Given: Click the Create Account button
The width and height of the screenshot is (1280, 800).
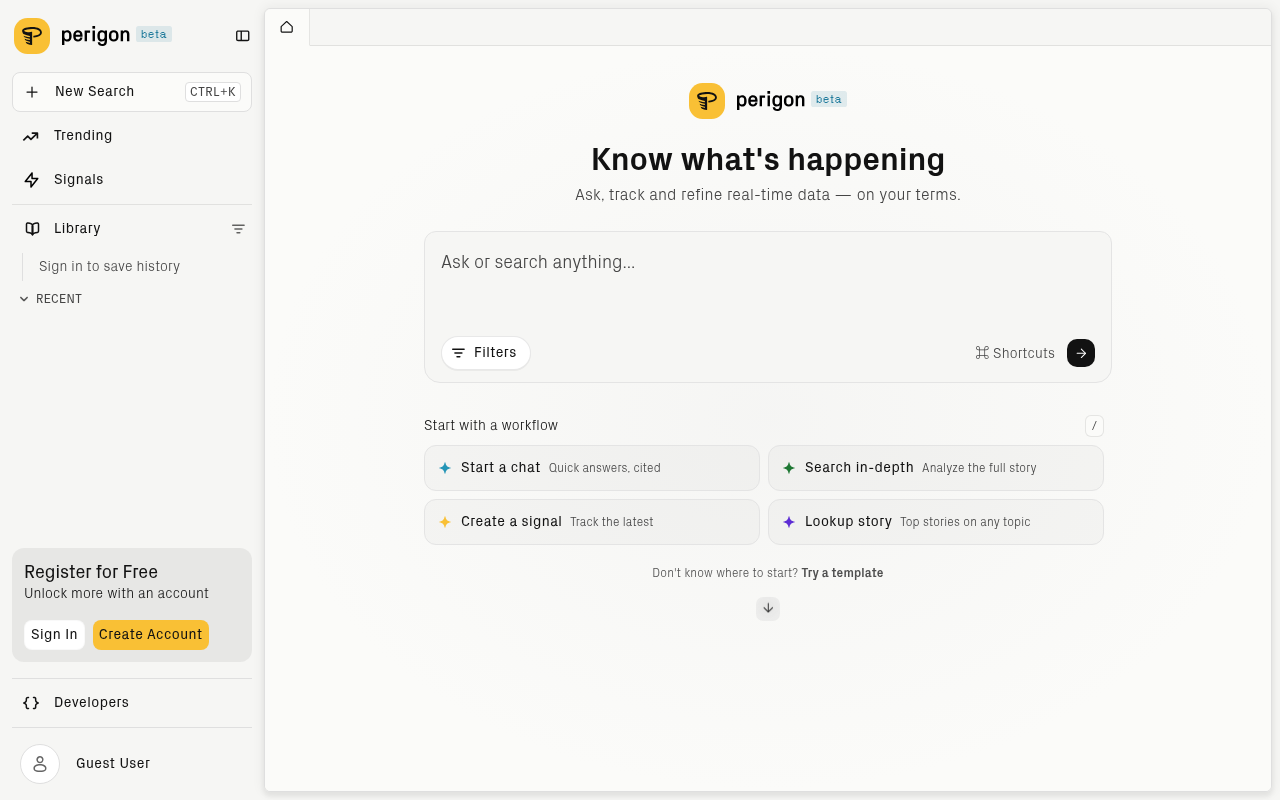Looking at the screenshot, I should tap(150, 634).
